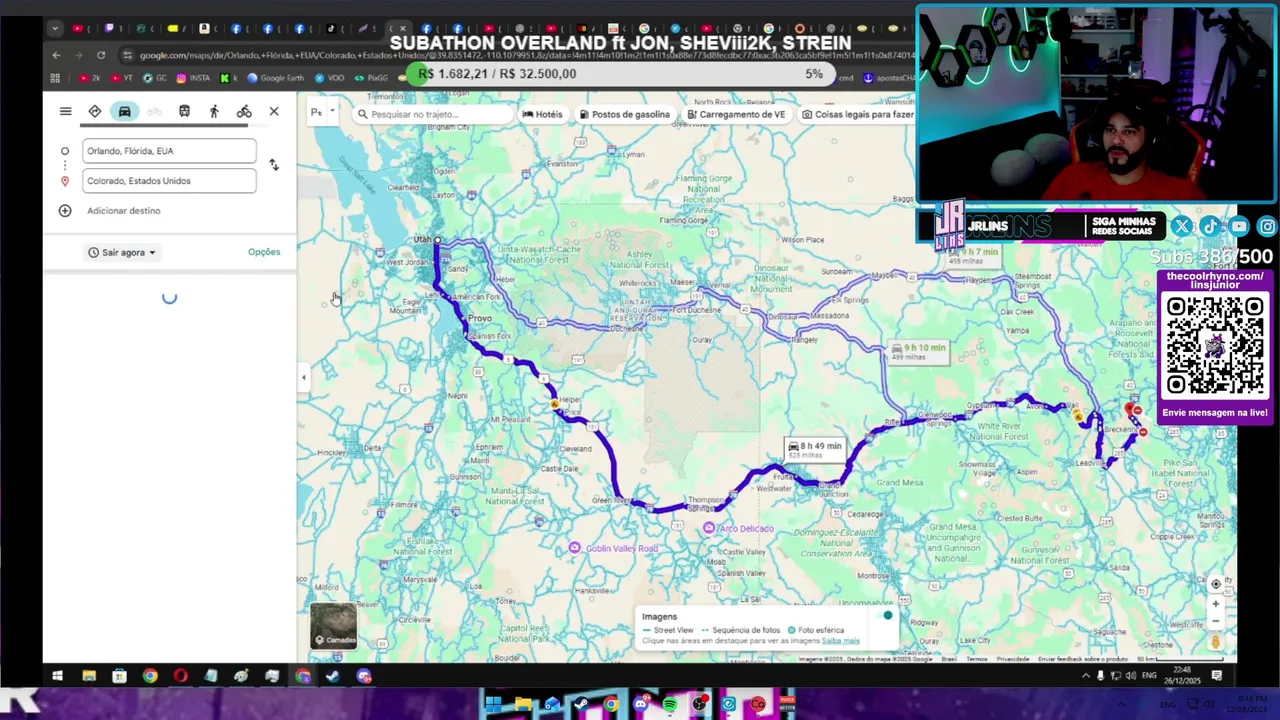Add another destination with plus icon
Image resolution: width=1280 pixels, height=720 pixels.
tap(65, 211)
